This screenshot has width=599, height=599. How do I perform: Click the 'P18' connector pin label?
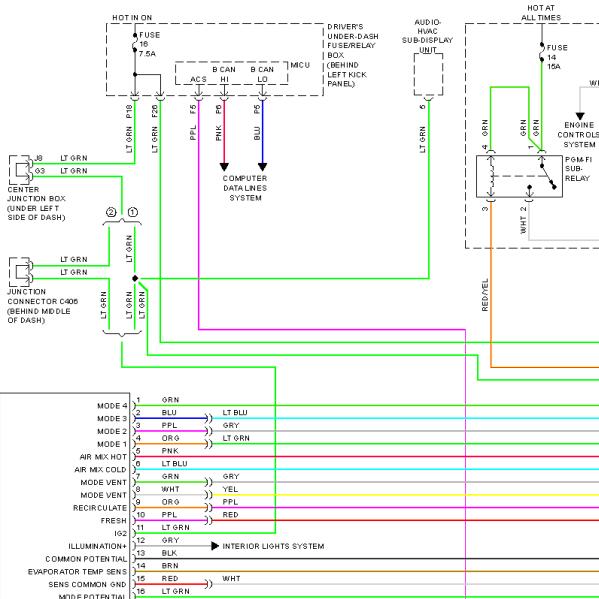pos(129,111)
